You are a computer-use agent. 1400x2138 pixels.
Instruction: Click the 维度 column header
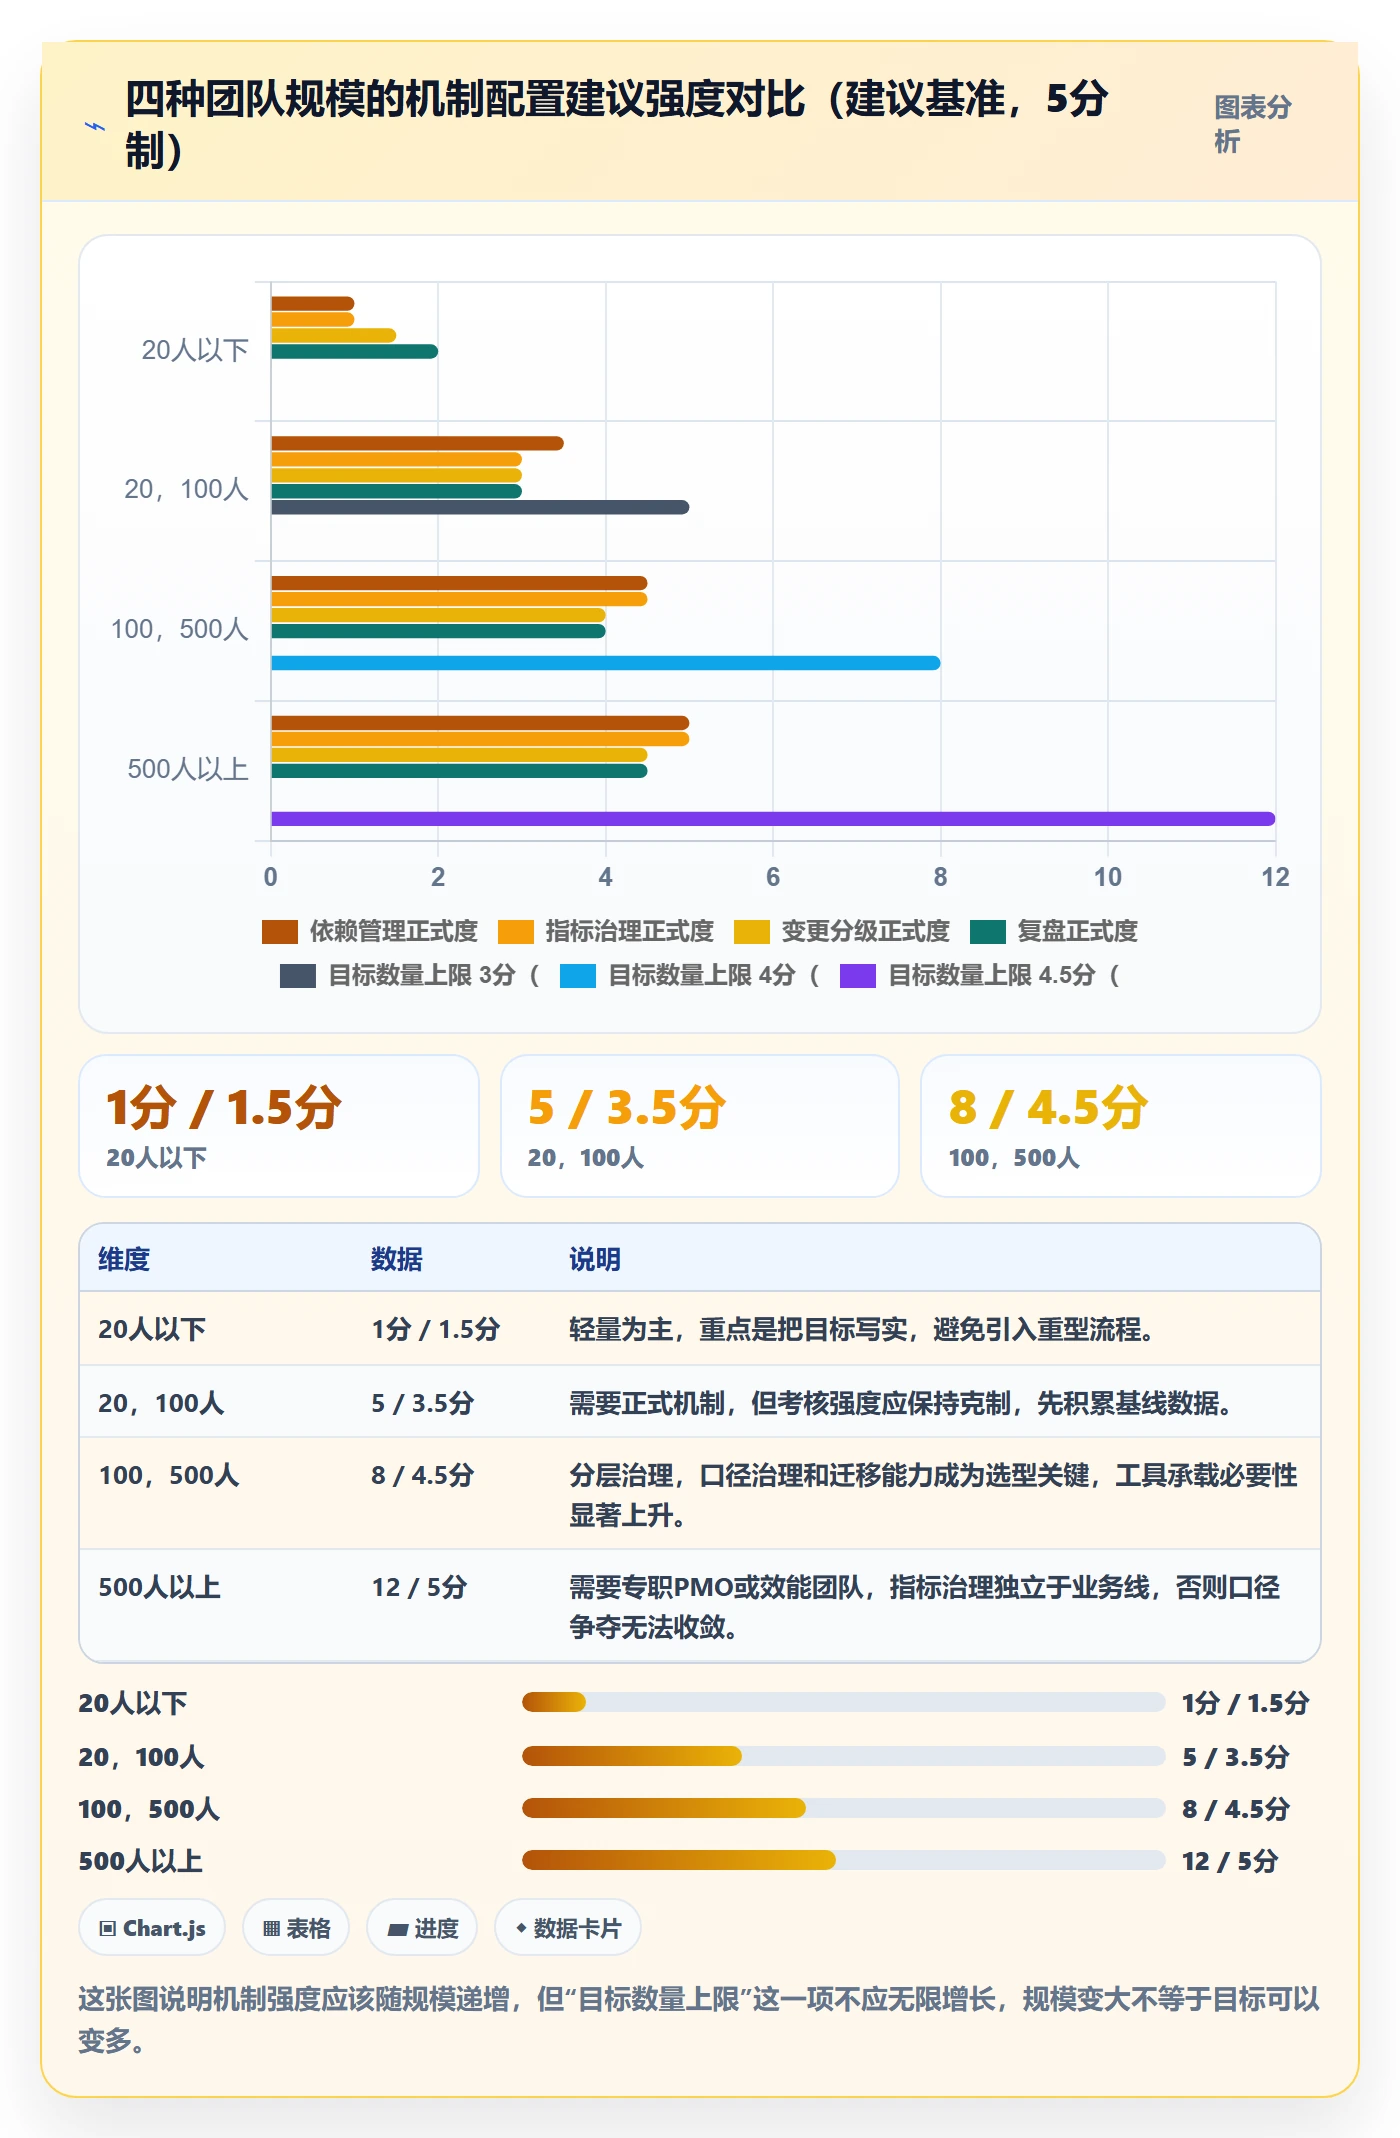[x=124, y=1259]
